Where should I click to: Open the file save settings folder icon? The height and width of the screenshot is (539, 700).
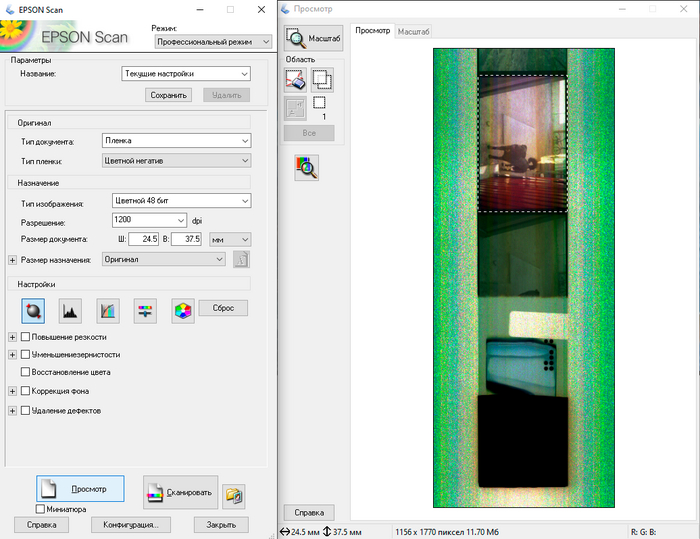pyautogui.click(x=234, y=494)
